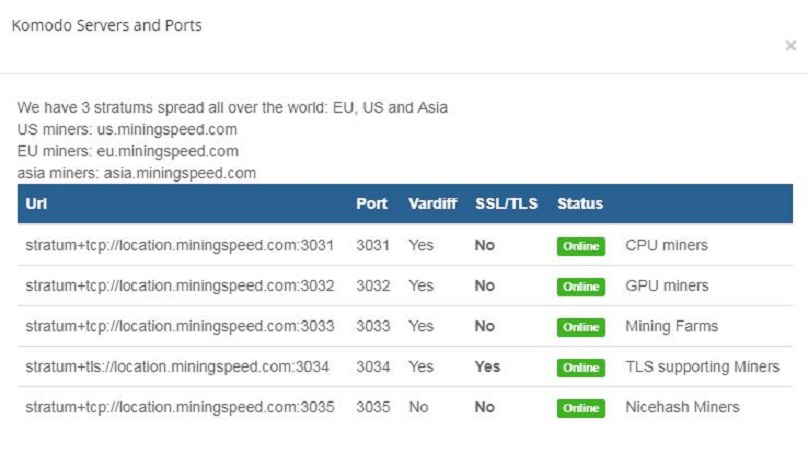This screenshot has height=455, width=808.
Task: Click the Online badge for CPU miners
Action: pos(581,246)
